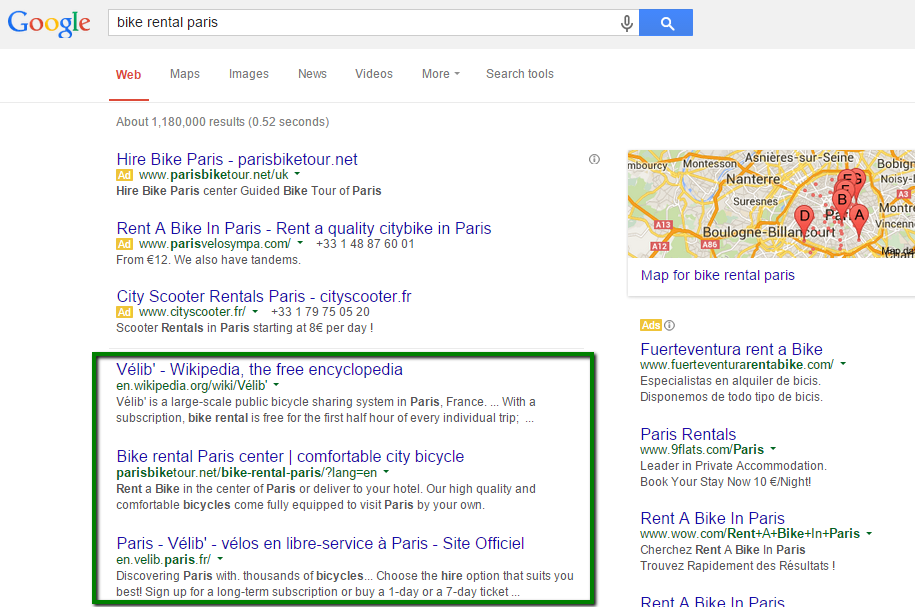The image size is (915, 607).
Task: Expand dropdown arrow next to parisbiketour.net/bike-rental-paris URL
Action: 386,472
